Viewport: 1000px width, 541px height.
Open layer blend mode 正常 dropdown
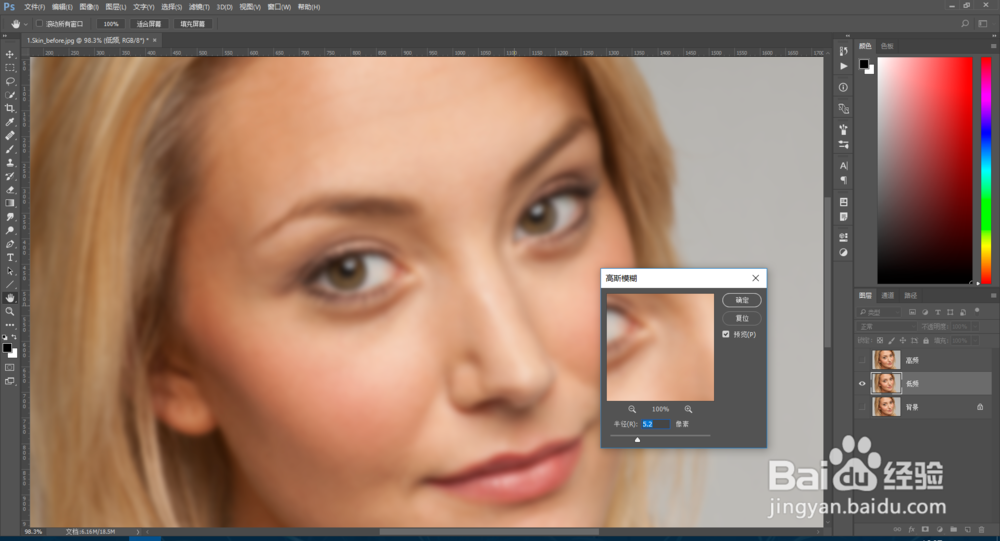[x=887, y=327]
